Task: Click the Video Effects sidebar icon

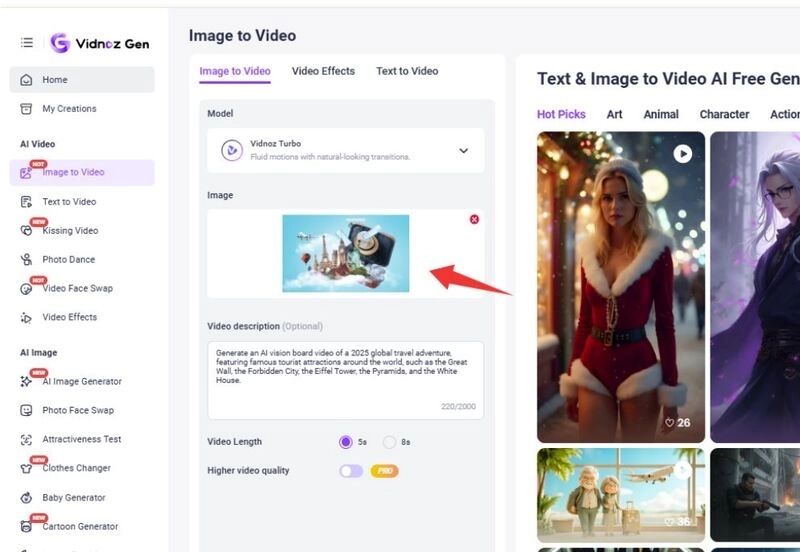Action: 26,318
